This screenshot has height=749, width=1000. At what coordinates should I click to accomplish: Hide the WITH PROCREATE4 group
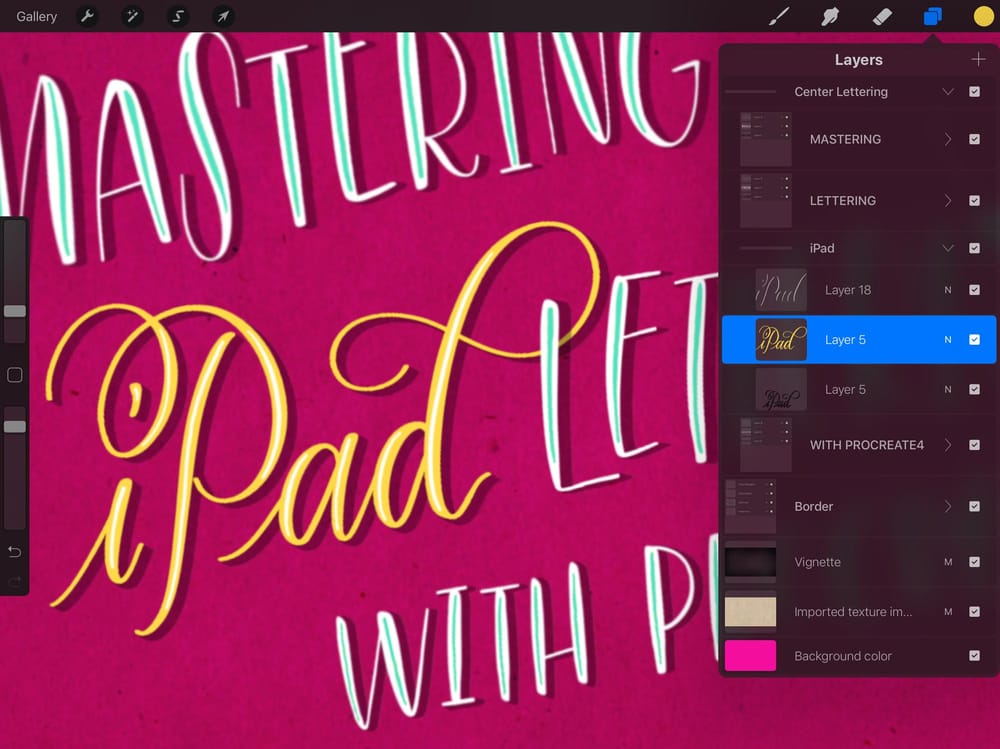(x=974, y=445)
